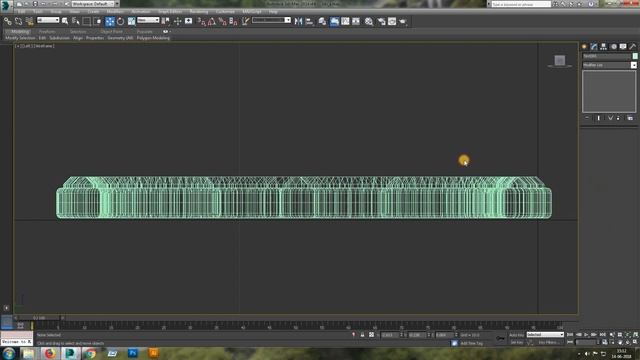The width and height of the screenshot is (640, 360).
Task: Switch to the Hierarchy command panel
Action: coord(603,47)
